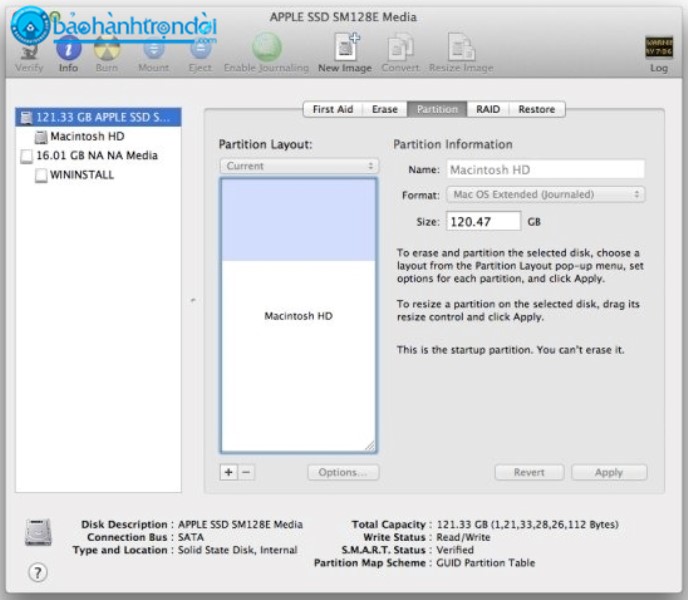
Task: Open Help with the question mark button
Action: 38,572
